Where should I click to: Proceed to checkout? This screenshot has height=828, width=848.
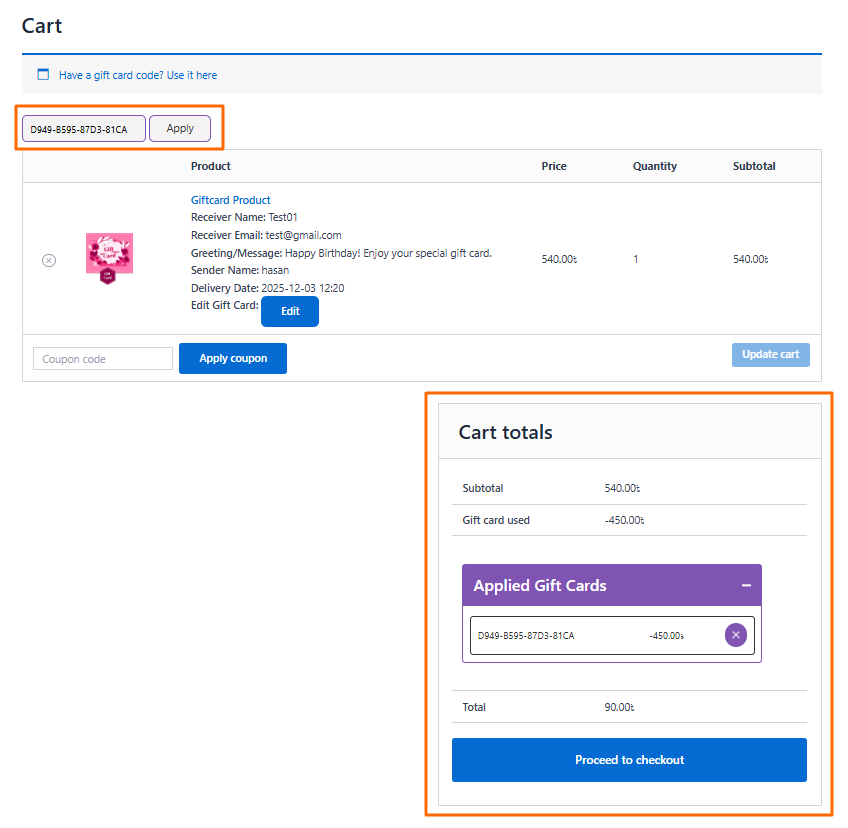629,760
